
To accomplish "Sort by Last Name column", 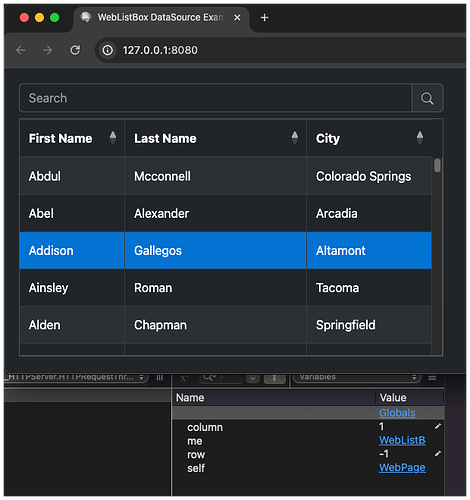I will (295, 138).
